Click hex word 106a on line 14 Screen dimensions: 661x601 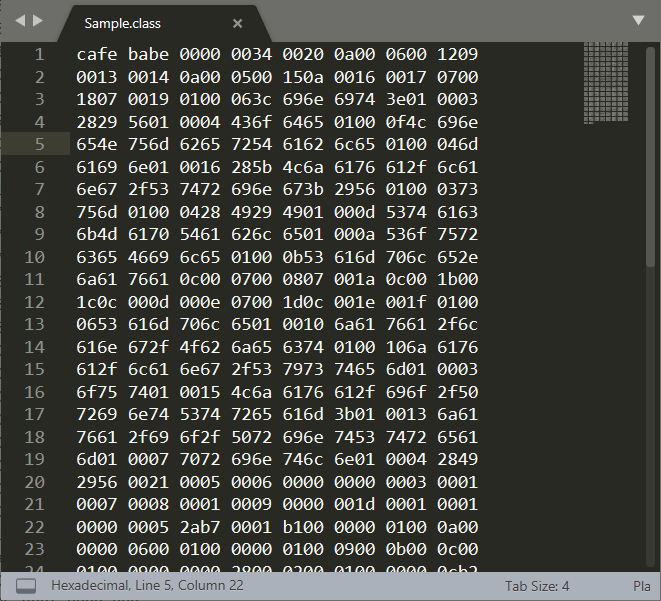pos(406,347)
